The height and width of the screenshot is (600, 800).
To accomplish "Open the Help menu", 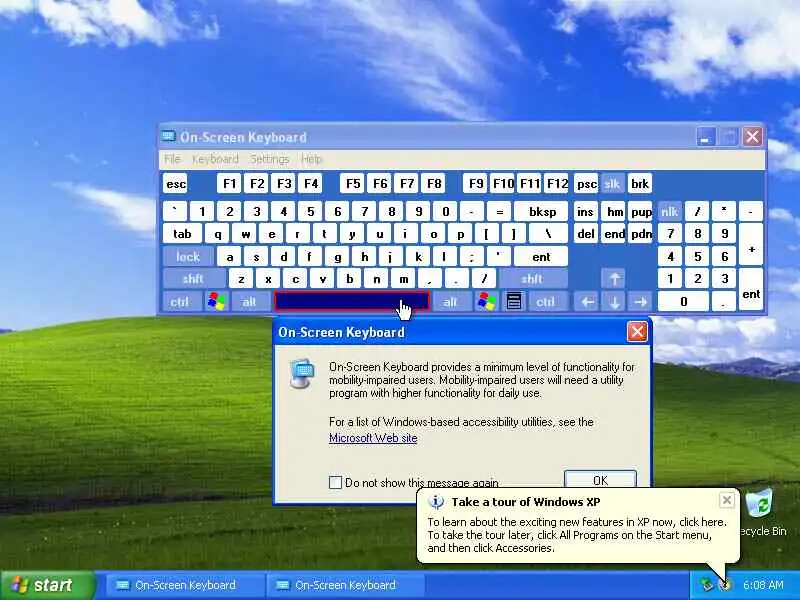I will coord(311,159).
